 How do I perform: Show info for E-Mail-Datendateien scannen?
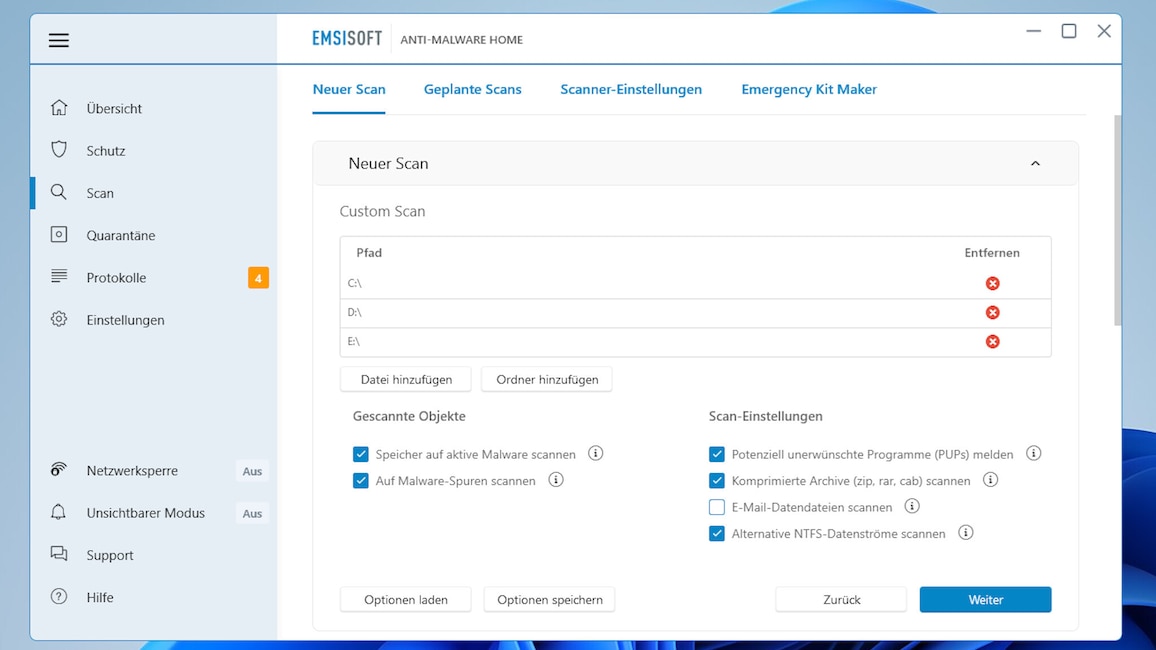912,506
